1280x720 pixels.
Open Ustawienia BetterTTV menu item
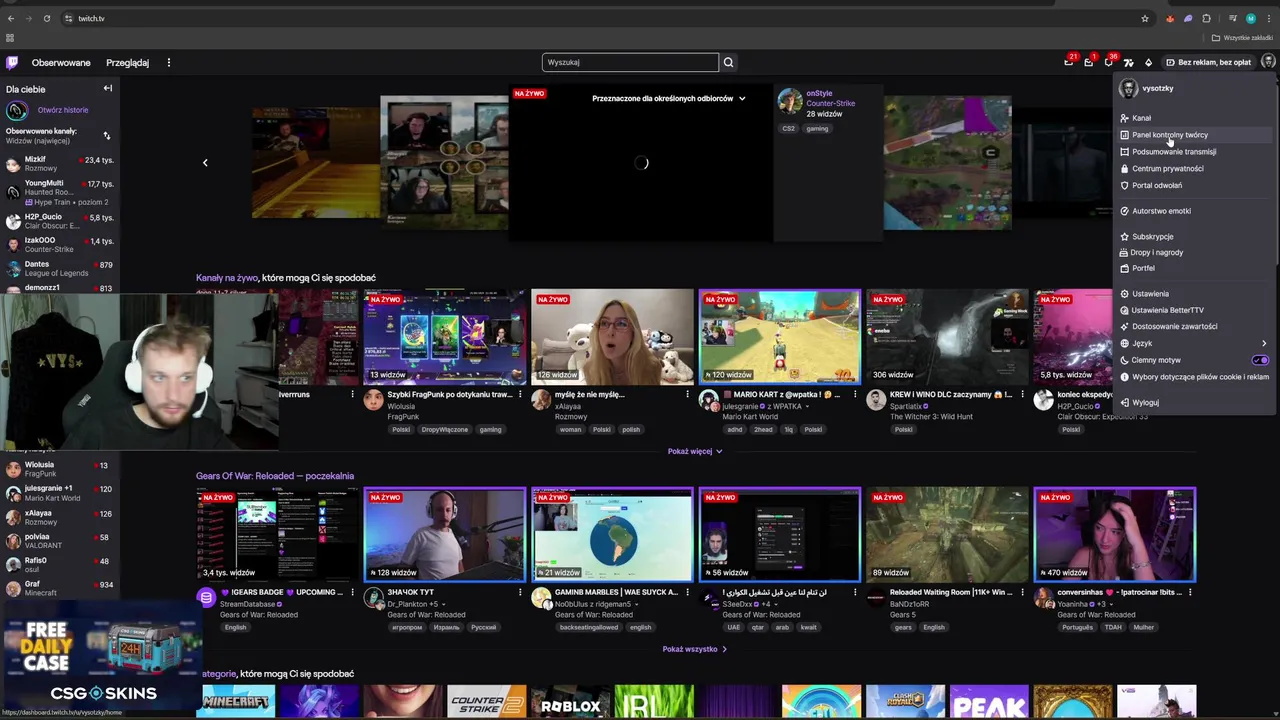pyautogui.click(x=1194, y=310)
